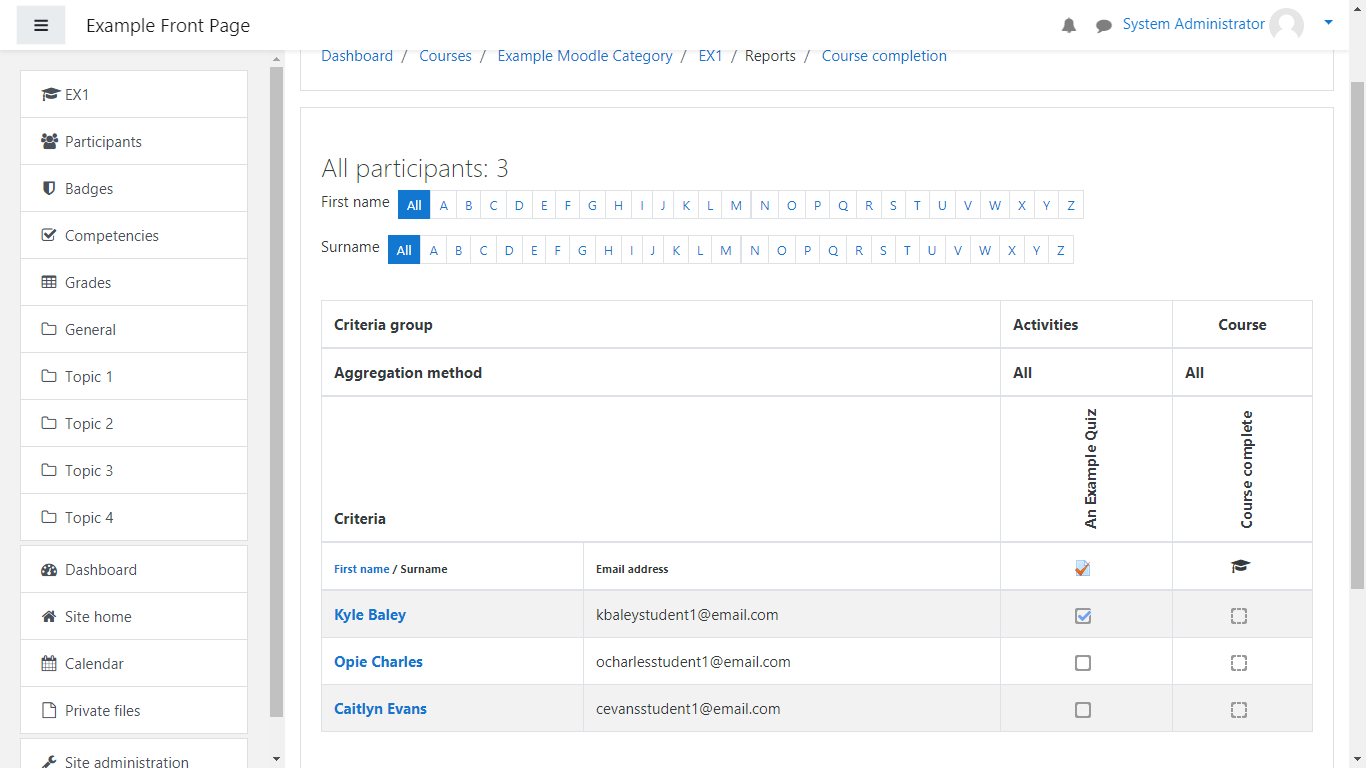Screen dimensions: 1366x768
Task: Click the hamburger menu toggle icon
Action: pos(41,26)
